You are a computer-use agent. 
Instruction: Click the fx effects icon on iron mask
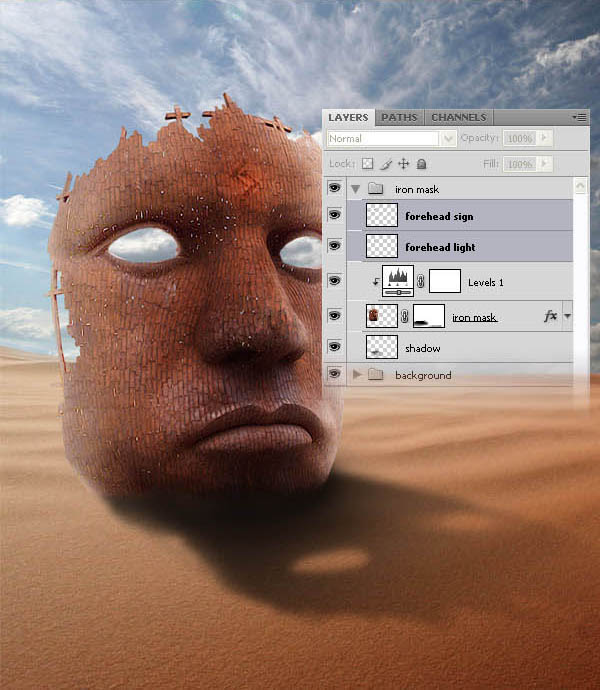550,316
